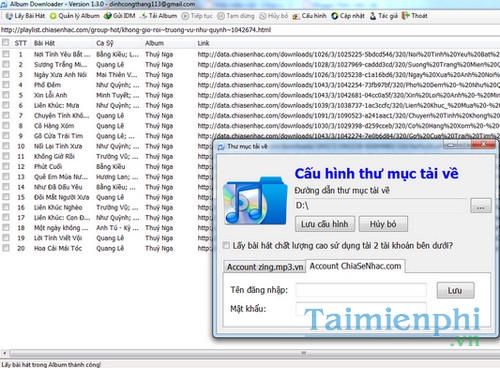Click the music folder icon in dialog

point(255,201)
